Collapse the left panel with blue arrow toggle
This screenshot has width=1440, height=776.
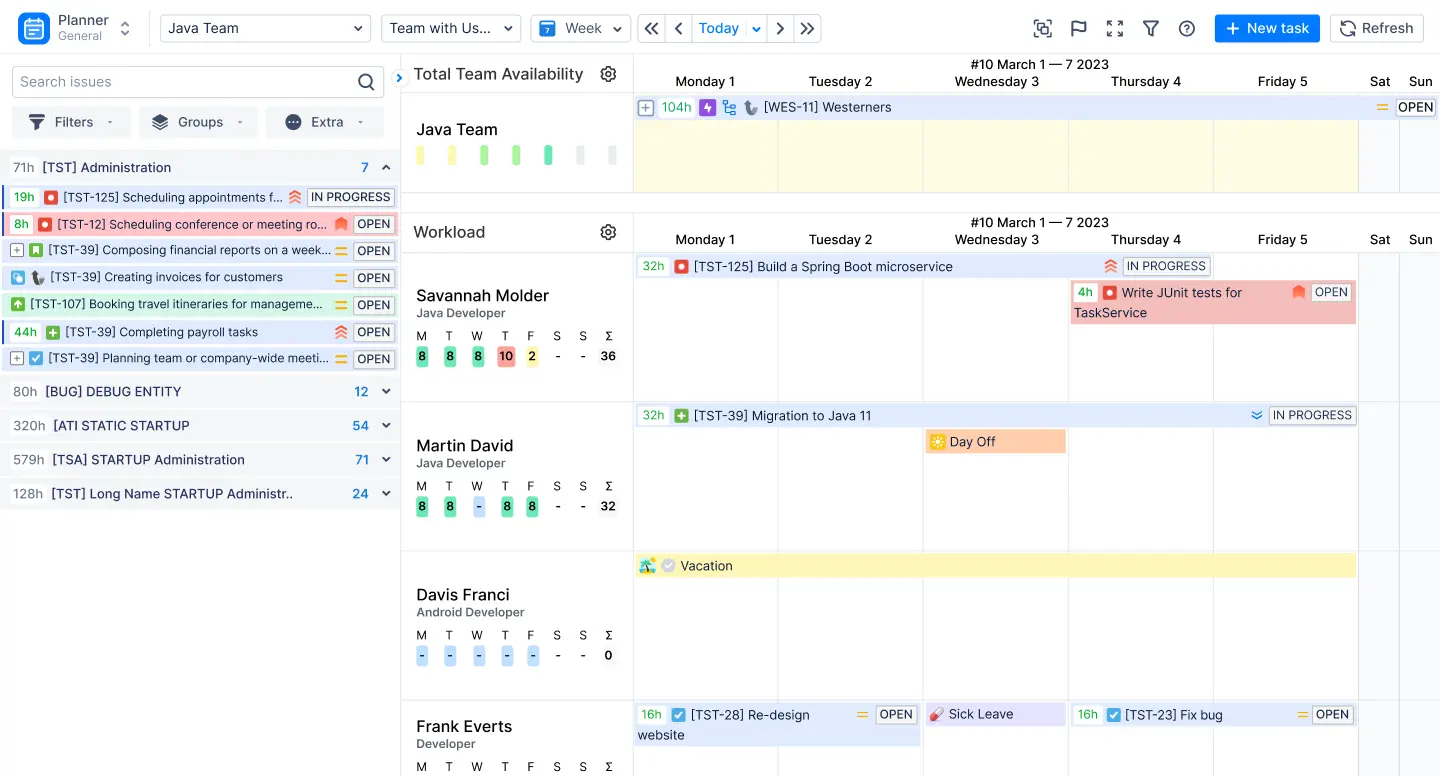pyautogui.click(x=399, y=77)
